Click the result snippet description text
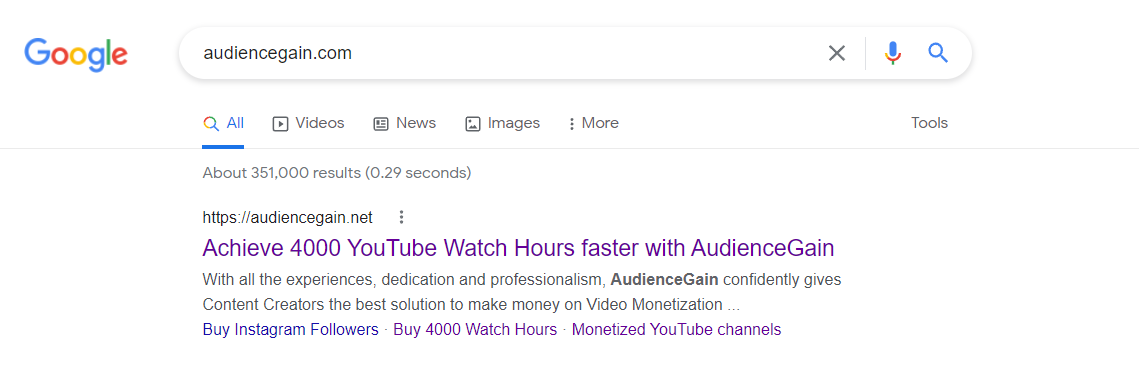Viewport: 1139px width, 379px height. [x=522, y=291]
